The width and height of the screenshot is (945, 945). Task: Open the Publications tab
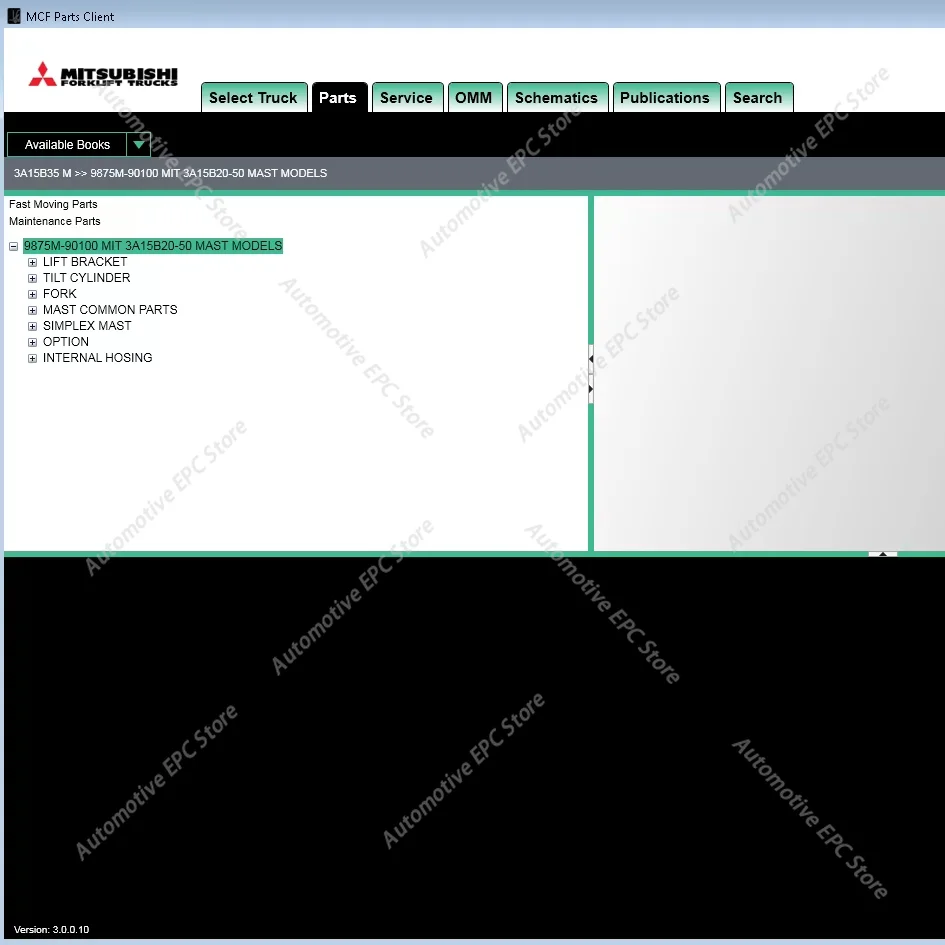click(x=665, y=97)
